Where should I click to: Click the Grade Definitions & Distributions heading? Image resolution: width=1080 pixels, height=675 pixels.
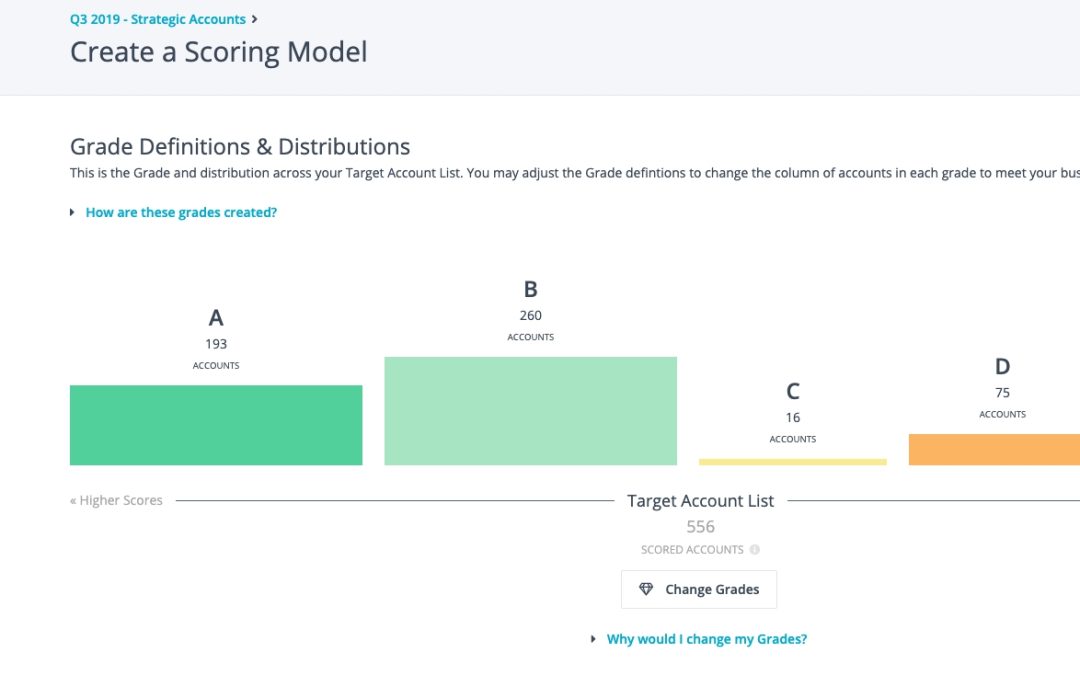pyautogui.click(x=240, y=147)
